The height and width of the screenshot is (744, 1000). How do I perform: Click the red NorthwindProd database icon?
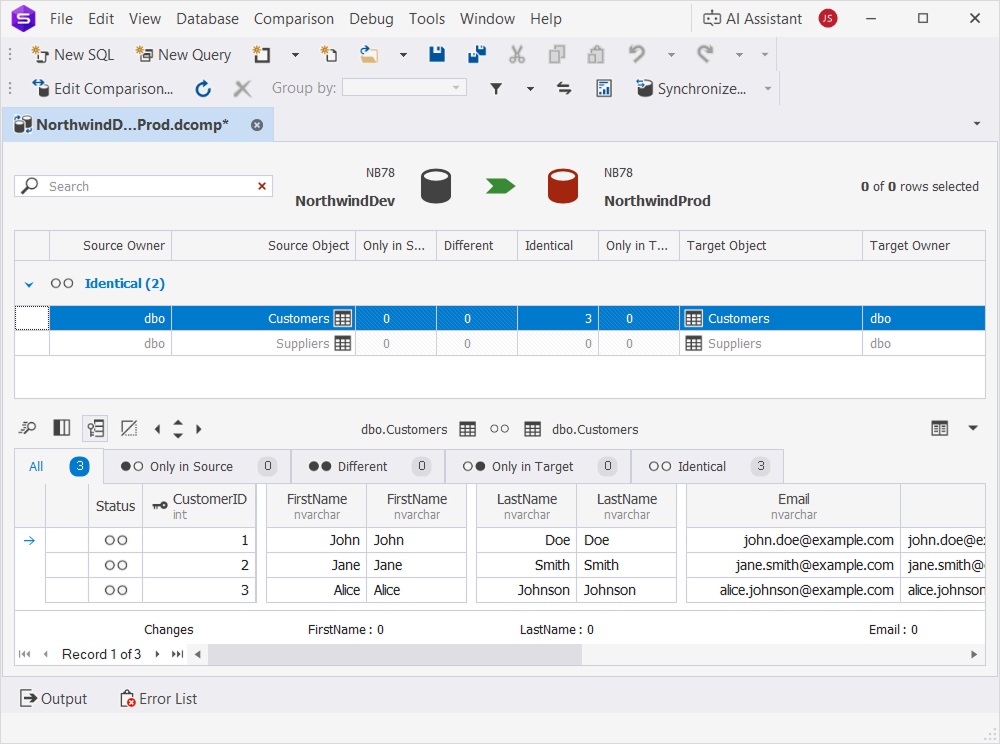(x=563, y=186)
